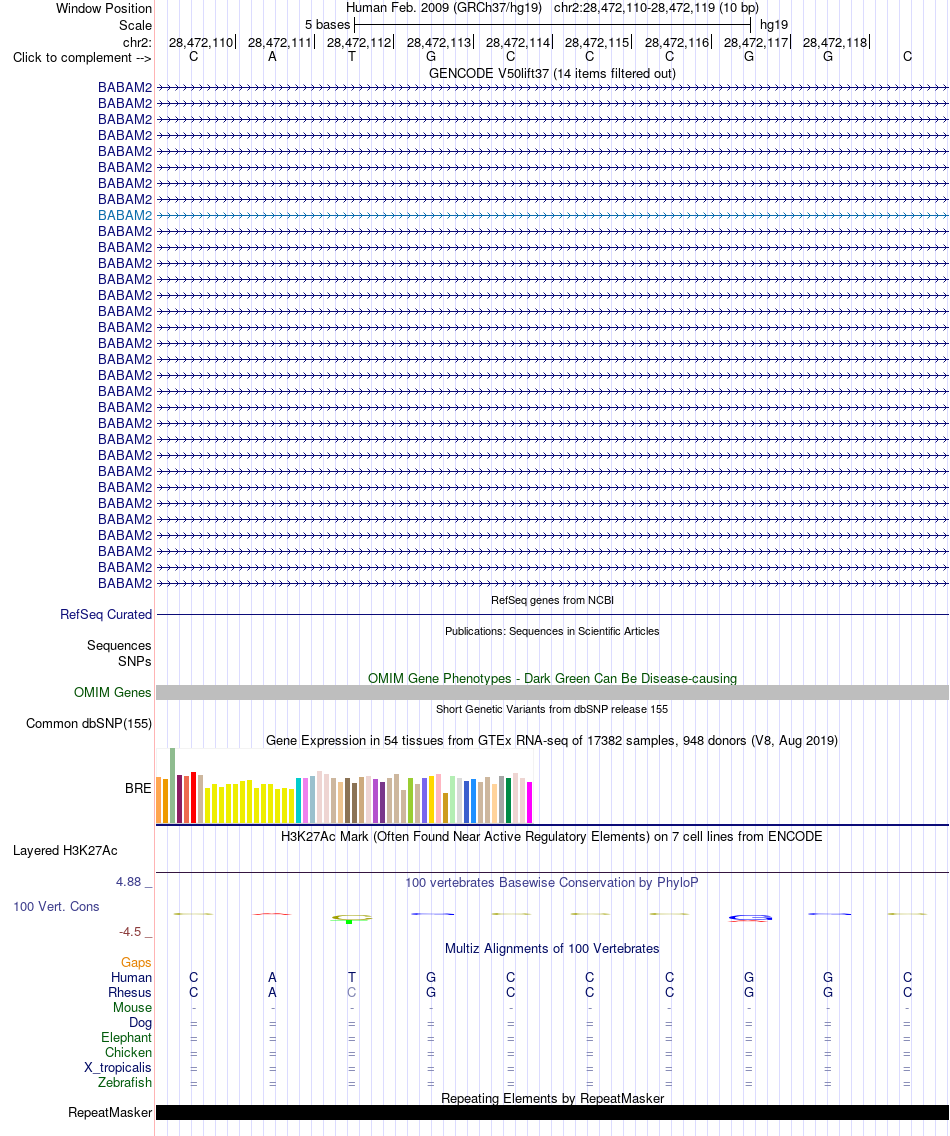Click the Scale row label
This screenshot has height=1136, width=950.
[x=136, y=25]
